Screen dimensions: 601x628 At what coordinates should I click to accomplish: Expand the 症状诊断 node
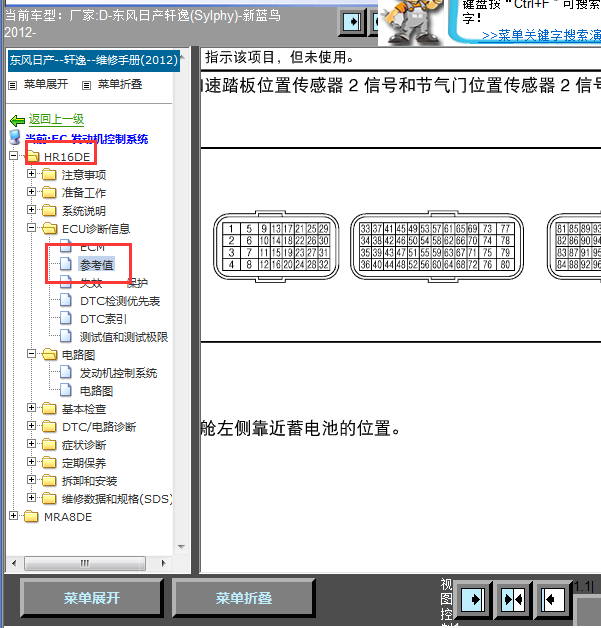31,443
